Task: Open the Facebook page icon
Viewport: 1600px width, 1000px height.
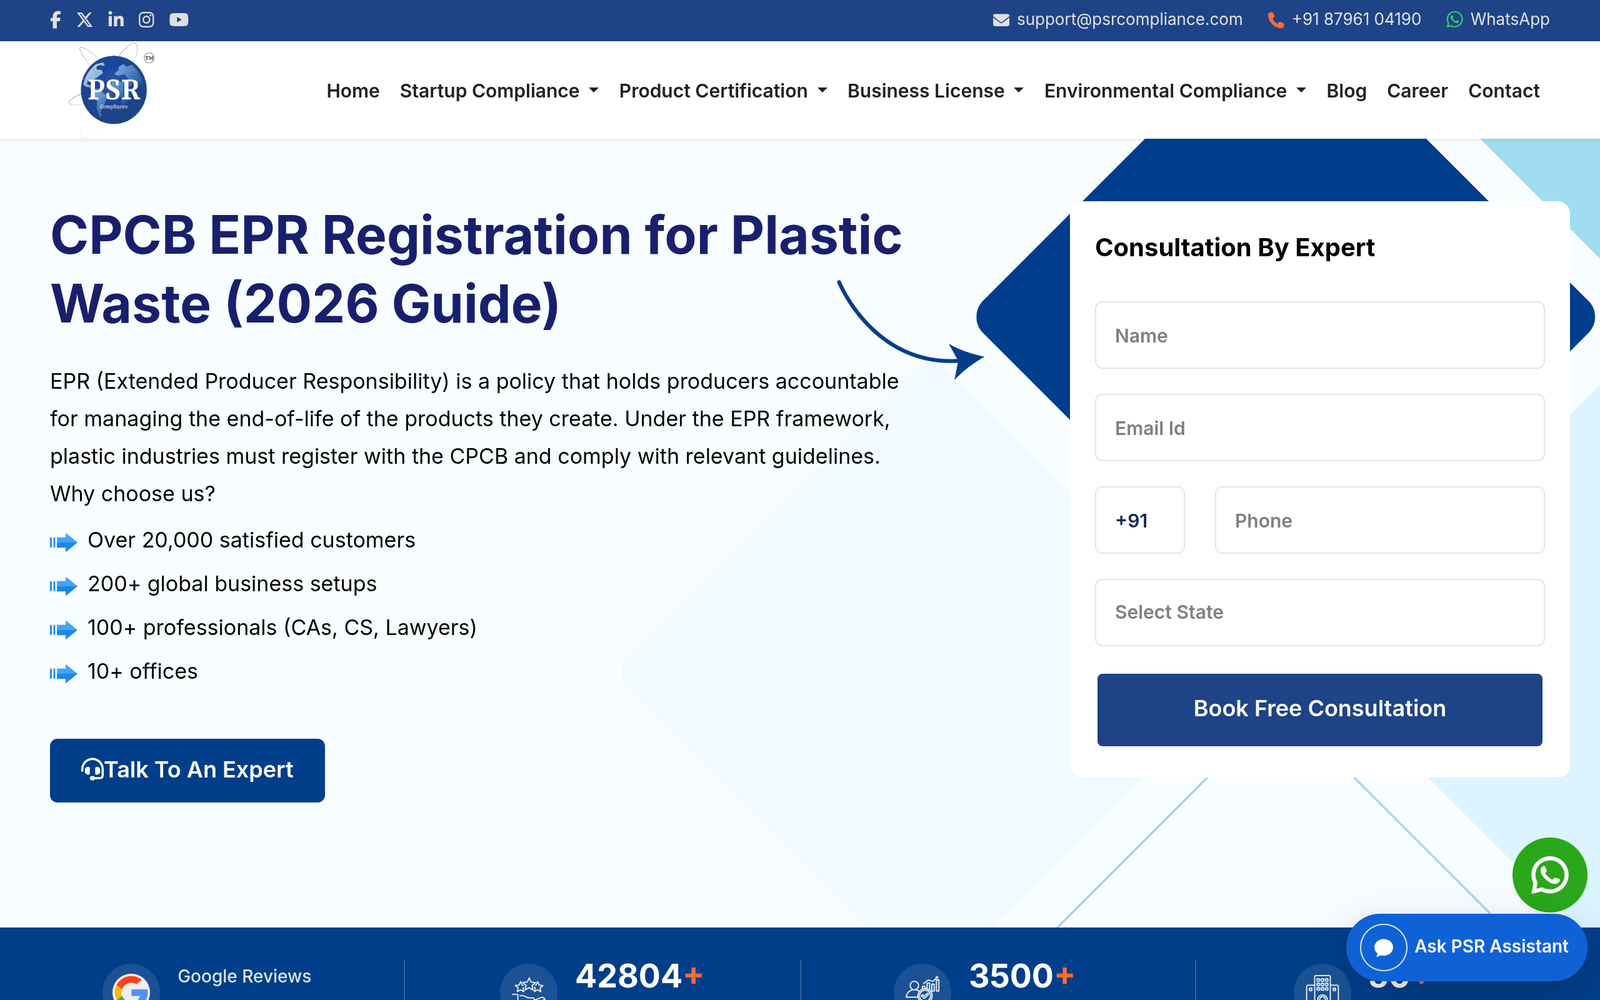Action: [x=56, y=19]
